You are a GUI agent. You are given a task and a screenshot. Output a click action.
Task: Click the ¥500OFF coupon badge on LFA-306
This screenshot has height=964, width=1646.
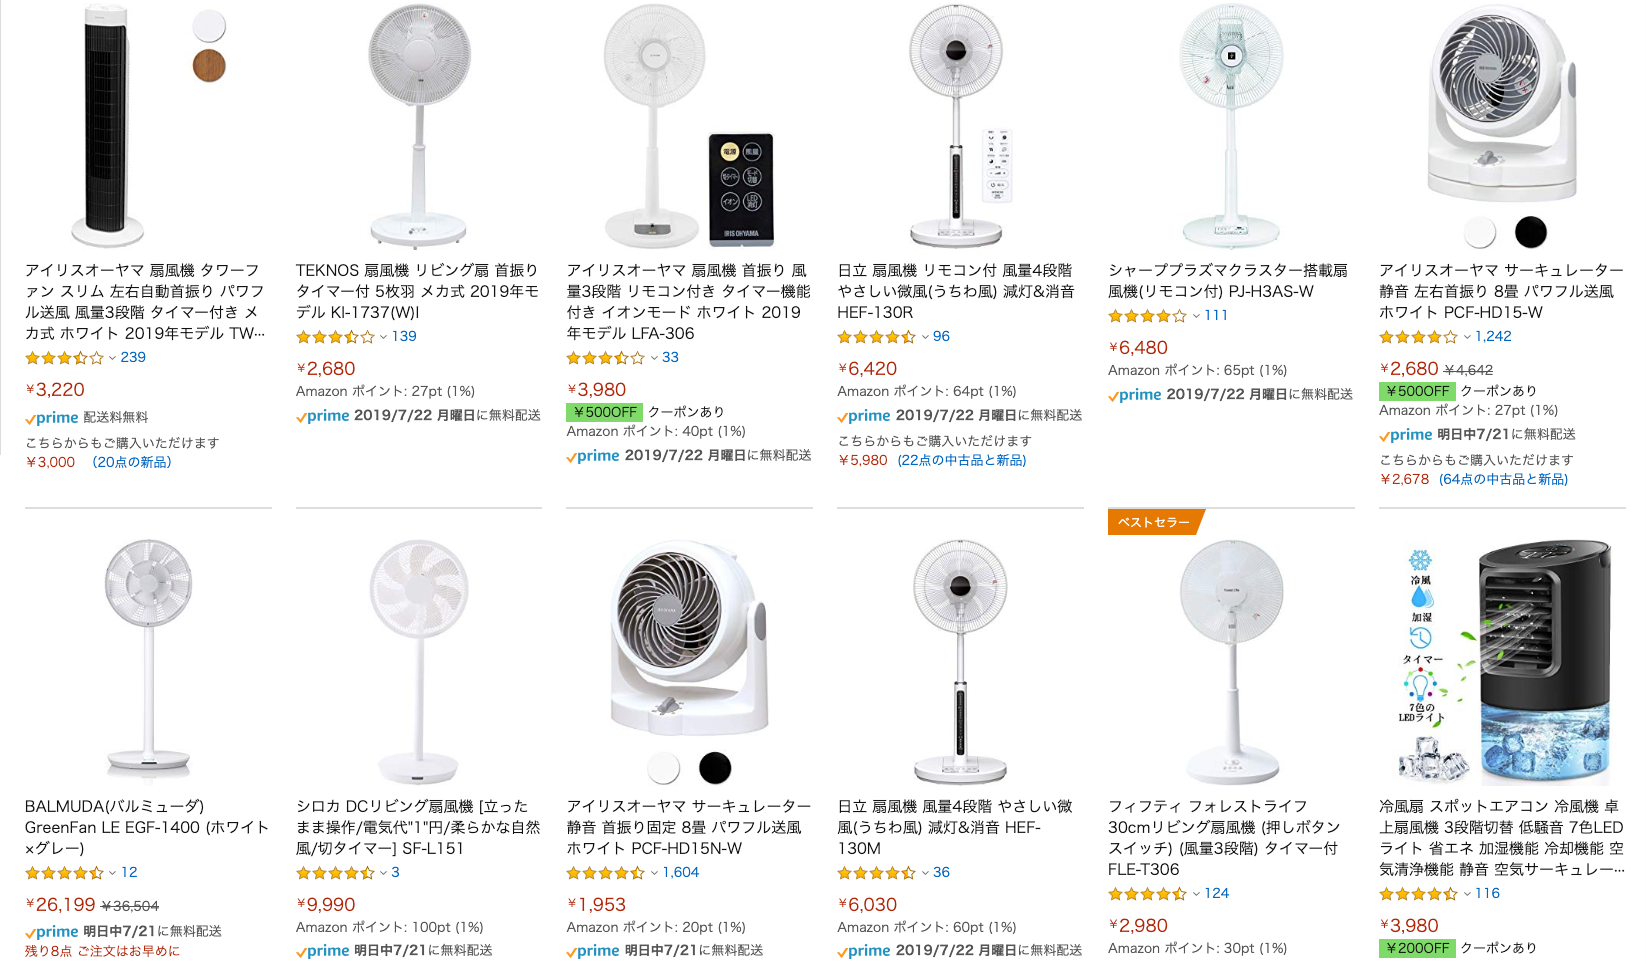tap(604, 412)
